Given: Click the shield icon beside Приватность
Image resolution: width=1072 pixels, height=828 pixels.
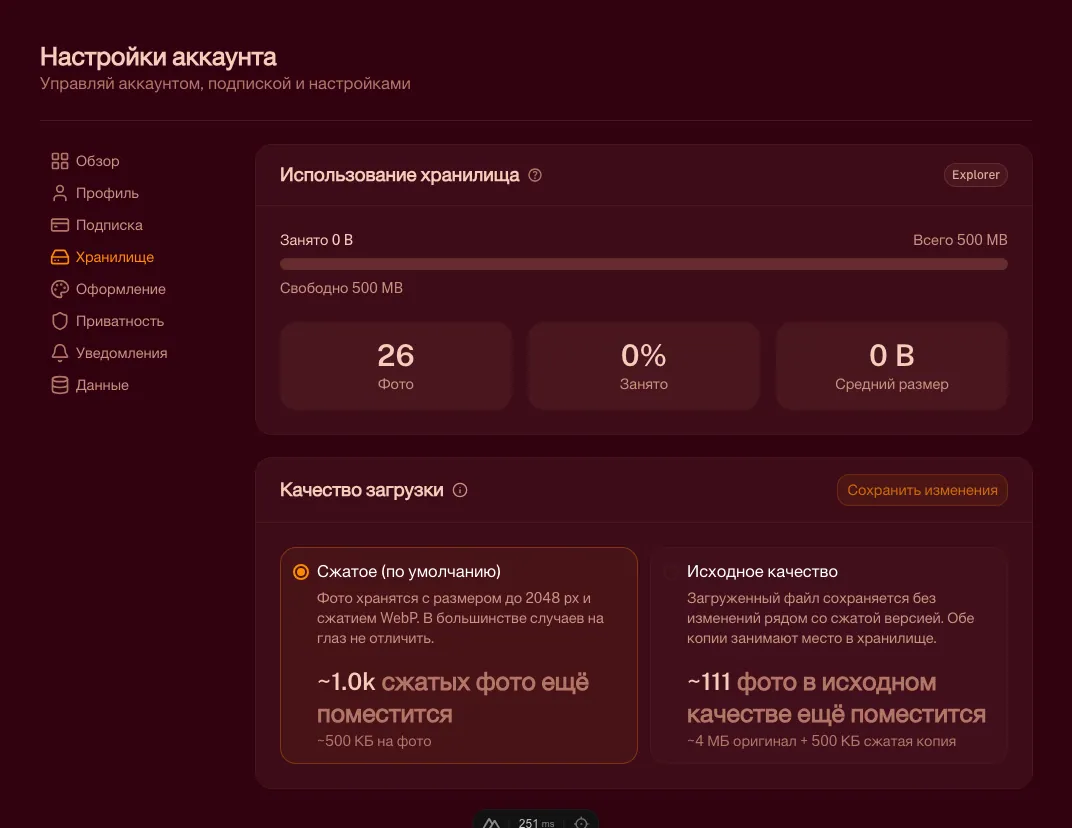Looking at the screenshot, I should coord(60,321).
